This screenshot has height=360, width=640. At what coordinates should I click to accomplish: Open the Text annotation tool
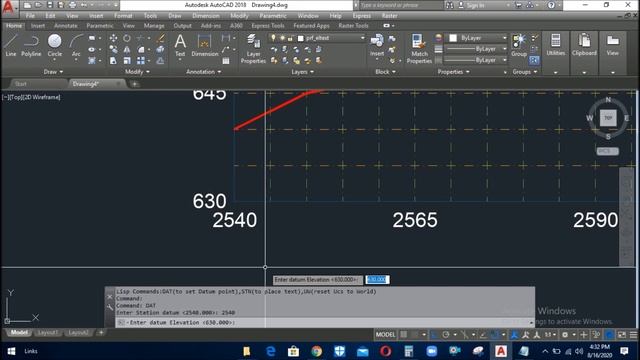click(x=180, y=45)
